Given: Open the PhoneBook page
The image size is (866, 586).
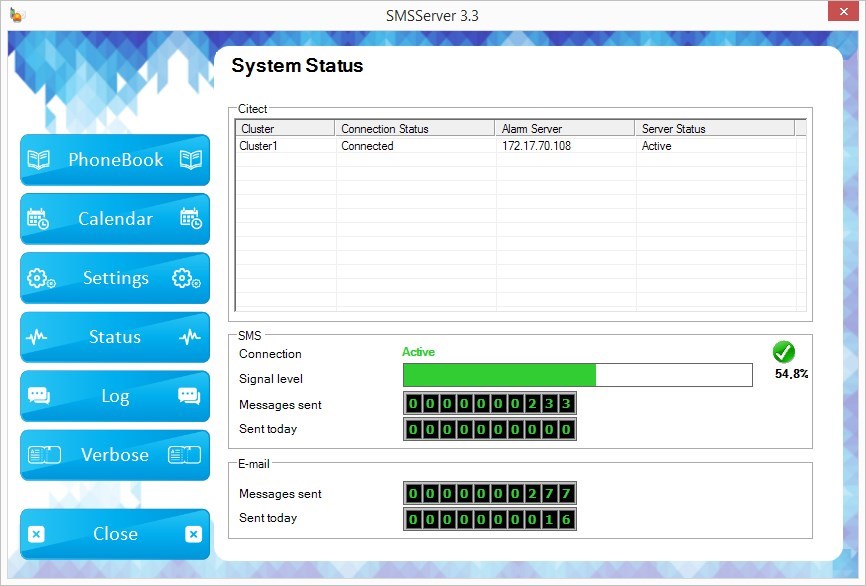Looking at the screenshot, I should click(115, 160).
